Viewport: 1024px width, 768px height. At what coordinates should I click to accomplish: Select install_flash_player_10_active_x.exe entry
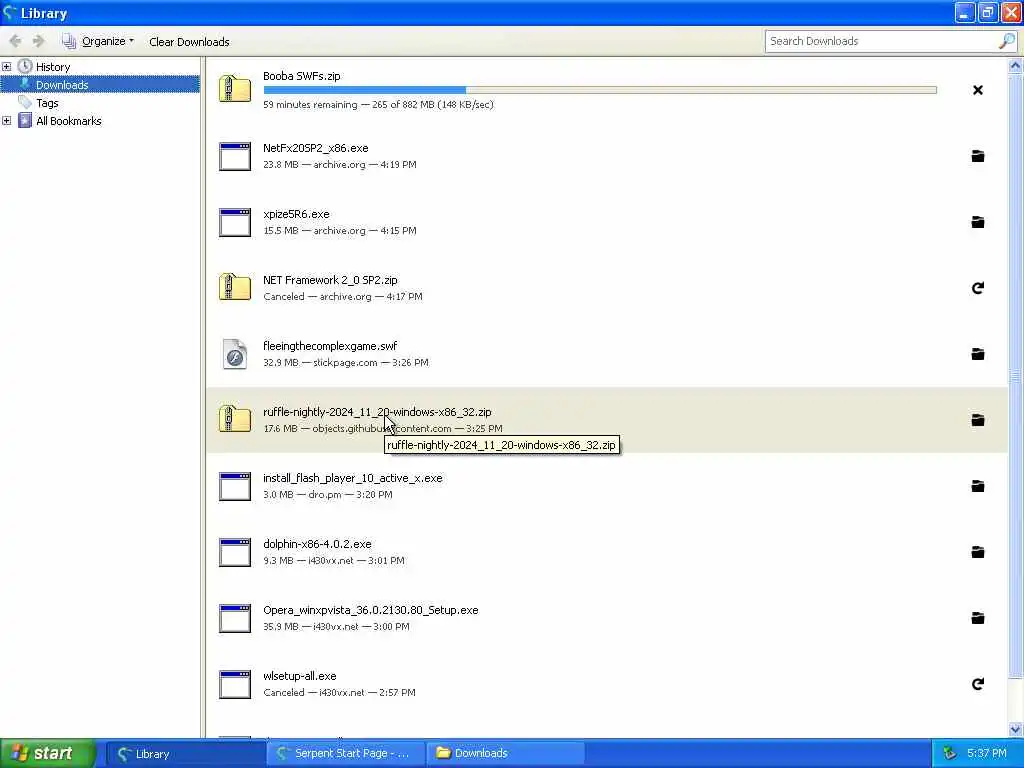pyautogui.click(x=607, y=486)
